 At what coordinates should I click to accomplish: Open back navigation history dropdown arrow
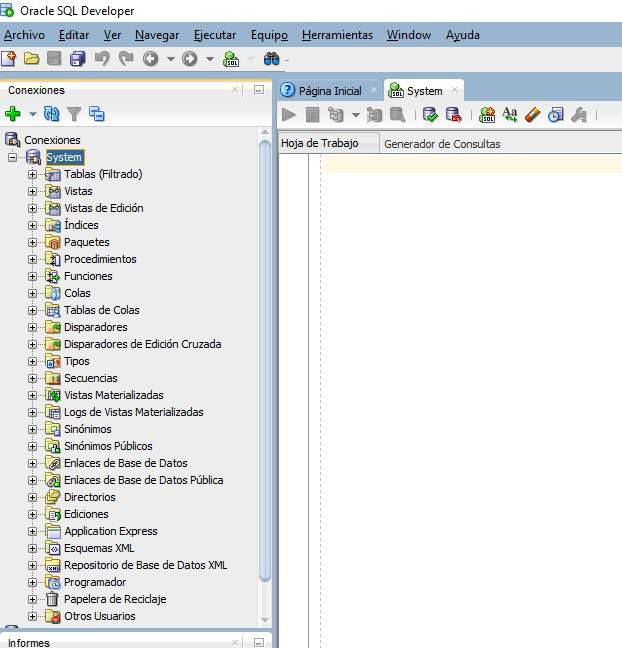(x=170, y=59)
